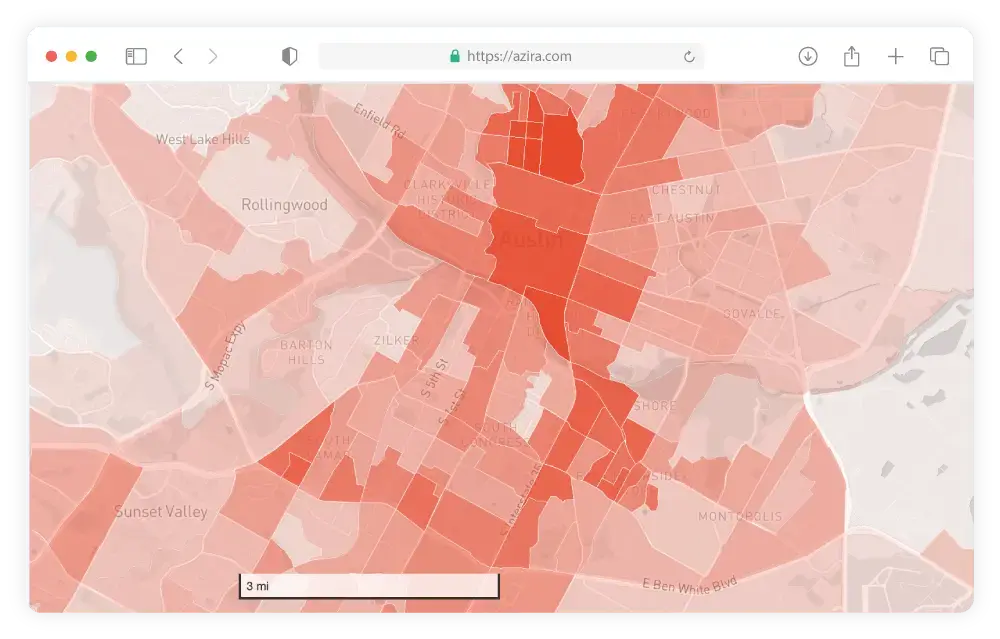Click the 3 mi scale bar
Viewport: 1000px width, 639px height.
(368, 586)
